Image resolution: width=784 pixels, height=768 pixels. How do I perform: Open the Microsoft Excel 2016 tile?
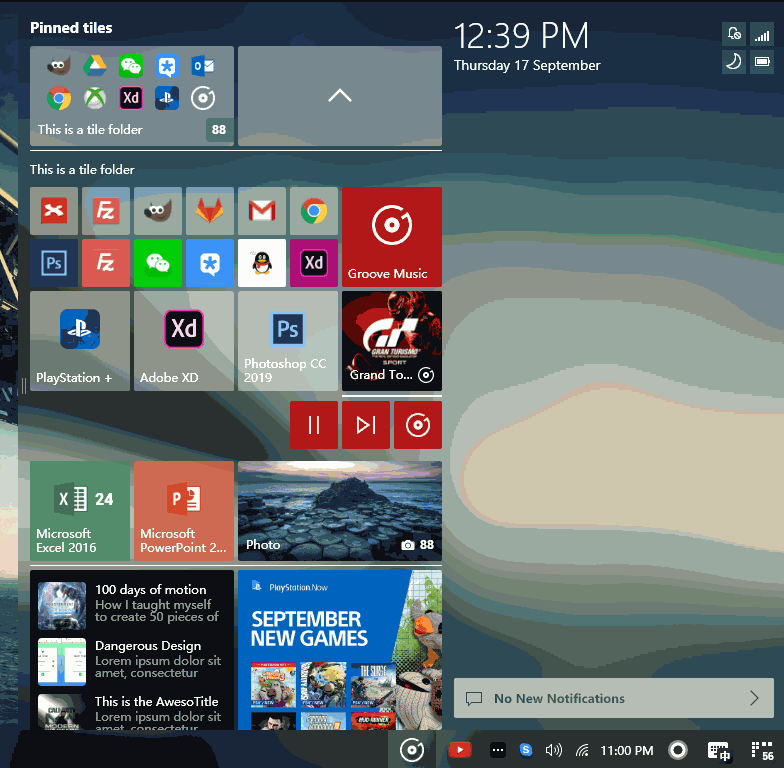coord(80,511)
